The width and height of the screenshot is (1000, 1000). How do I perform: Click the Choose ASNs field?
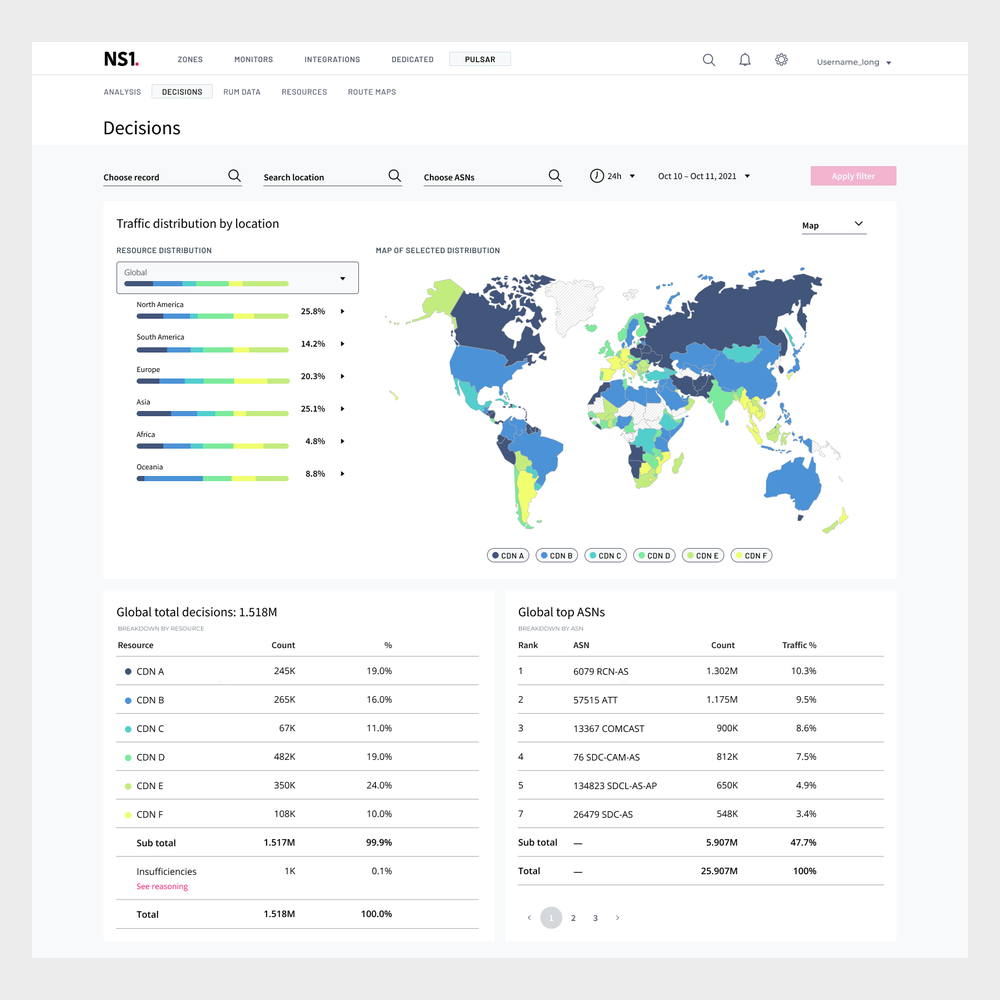[492, 177]
